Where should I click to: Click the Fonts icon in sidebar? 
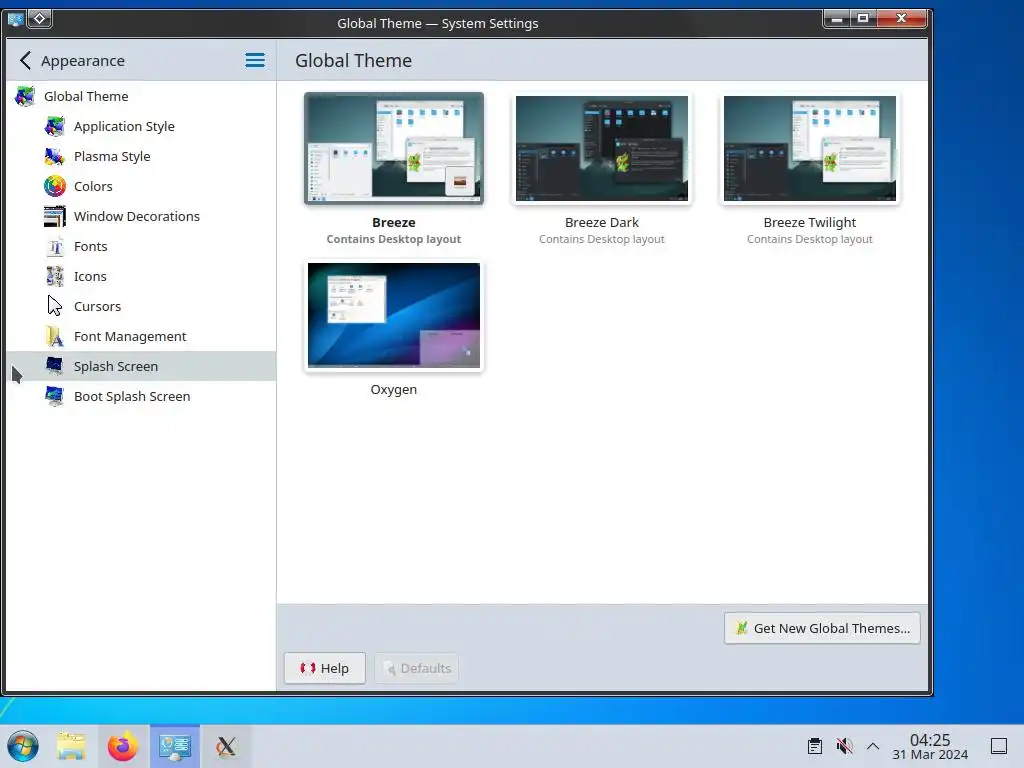click(x=55, y=247)
